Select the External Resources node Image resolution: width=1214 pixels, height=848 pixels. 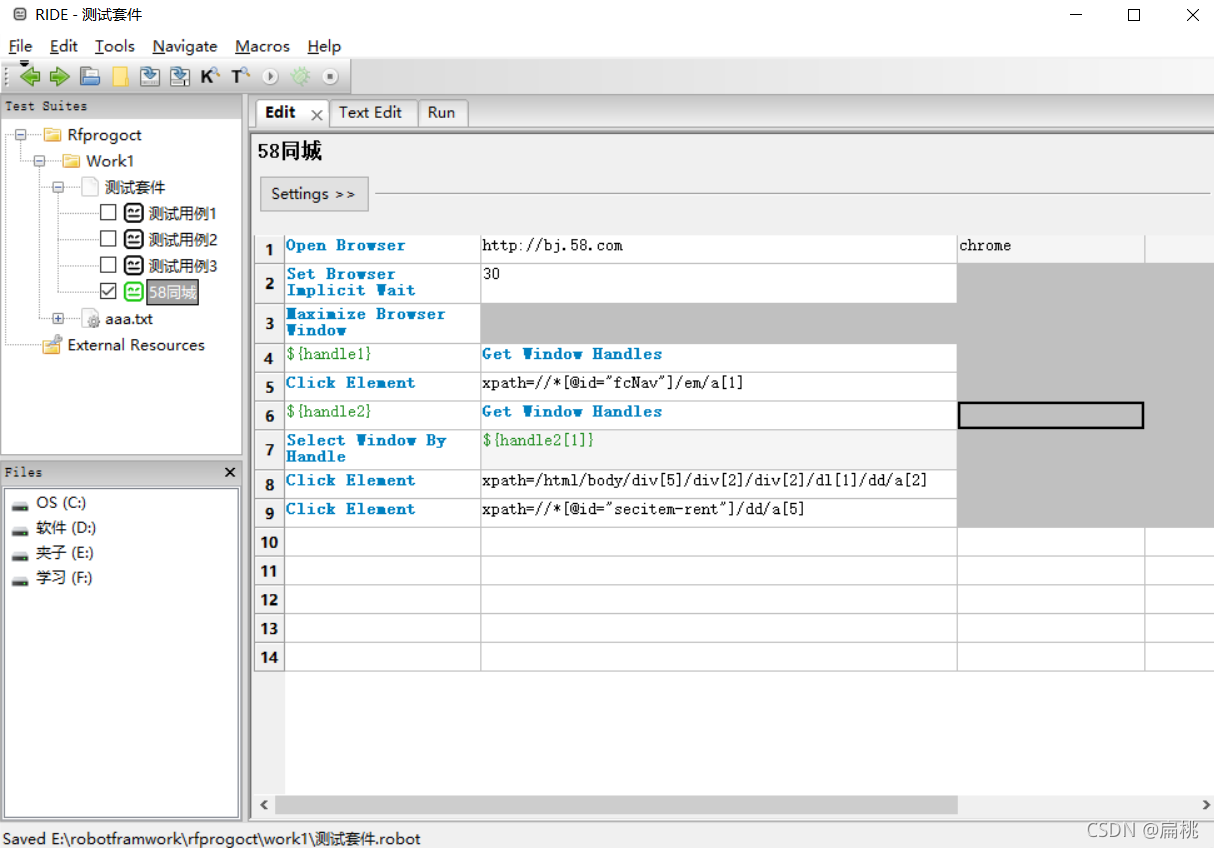coord(136,345)
